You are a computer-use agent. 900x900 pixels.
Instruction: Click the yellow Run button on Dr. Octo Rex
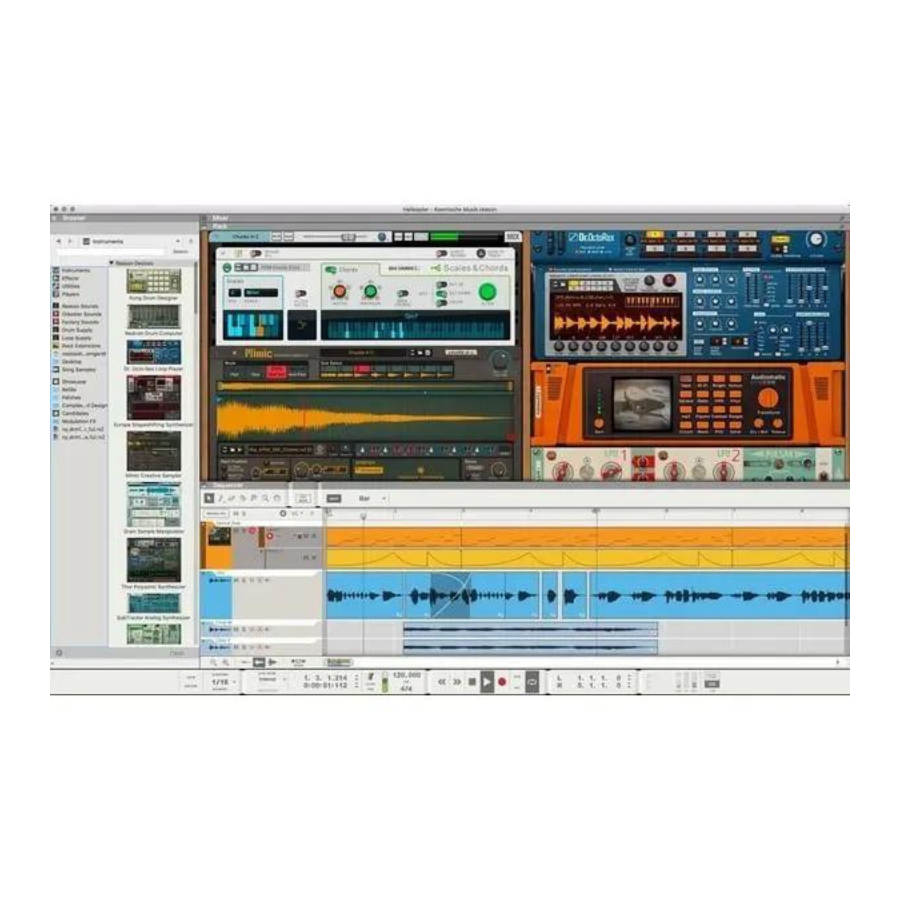(779, 240)
